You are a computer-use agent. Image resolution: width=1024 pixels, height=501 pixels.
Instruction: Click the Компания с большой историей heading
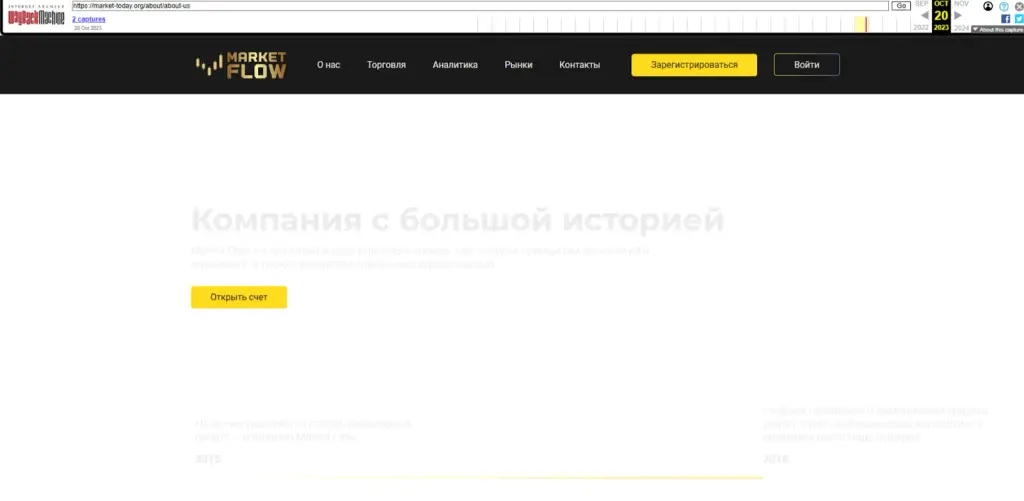click(458, 220)
